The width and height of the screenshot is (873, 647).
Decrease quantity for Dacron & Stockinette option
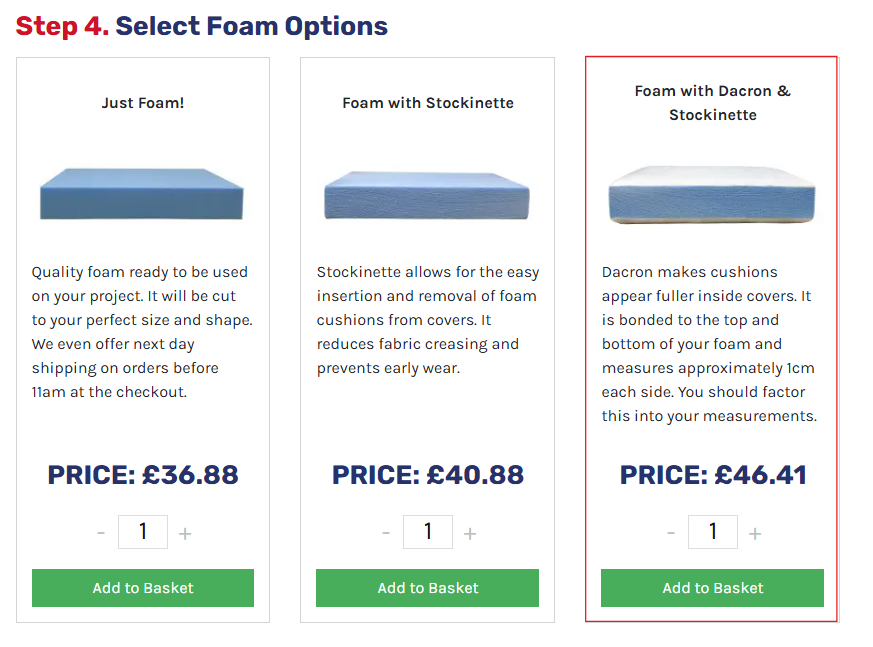[x=671, y=533]
